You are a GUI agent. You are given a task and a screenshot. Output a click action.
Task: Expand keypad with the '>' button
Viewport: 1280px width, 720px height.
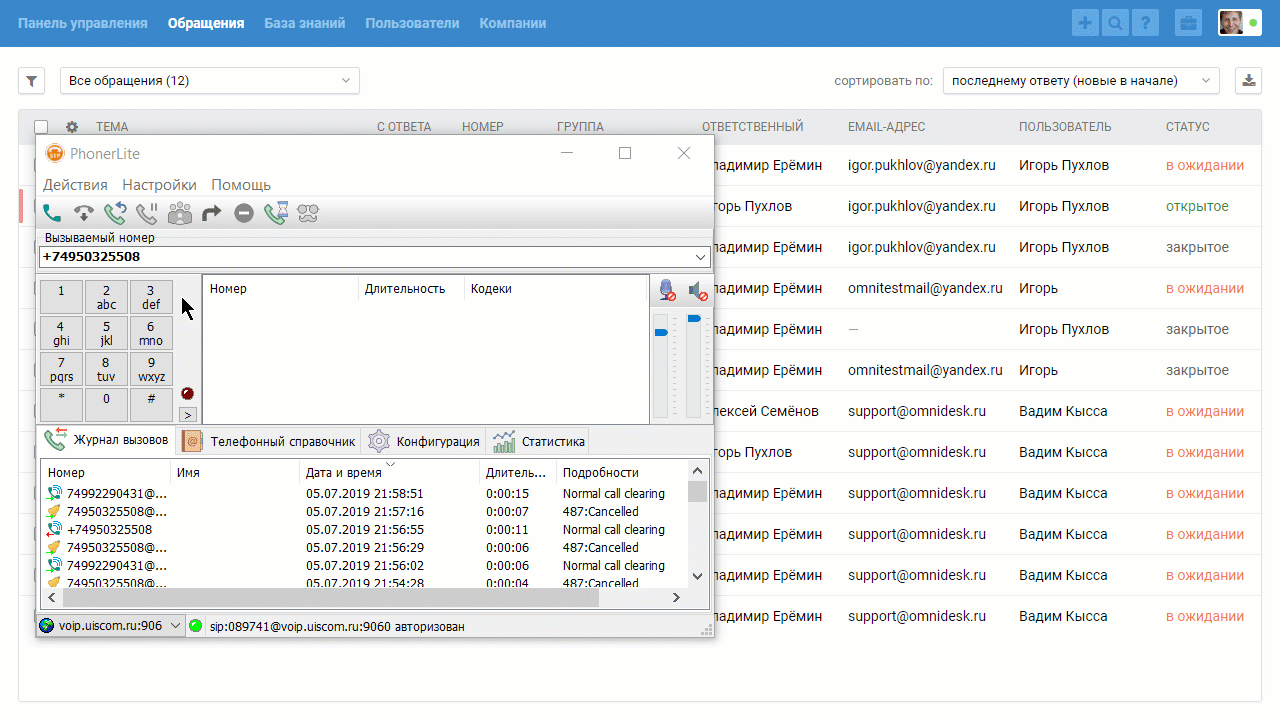(x=187, y=414)
